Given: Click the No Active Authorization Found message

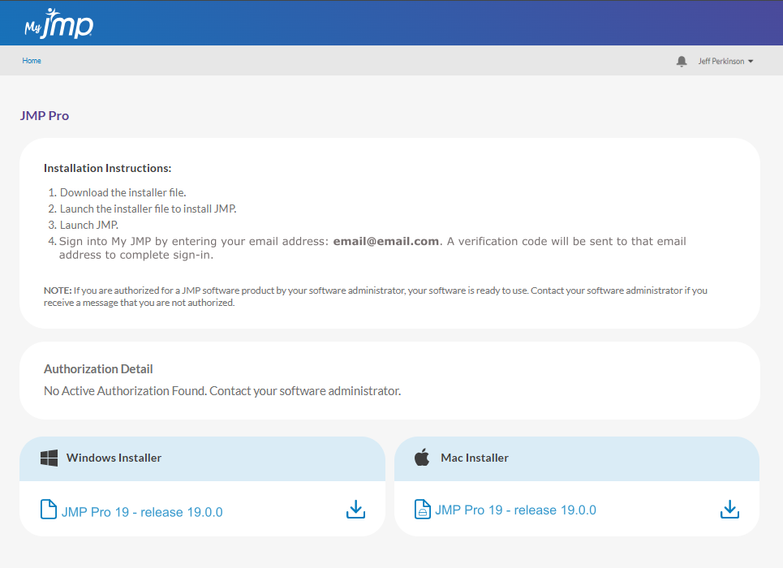Looking at the screenshot, I should 222,391.
